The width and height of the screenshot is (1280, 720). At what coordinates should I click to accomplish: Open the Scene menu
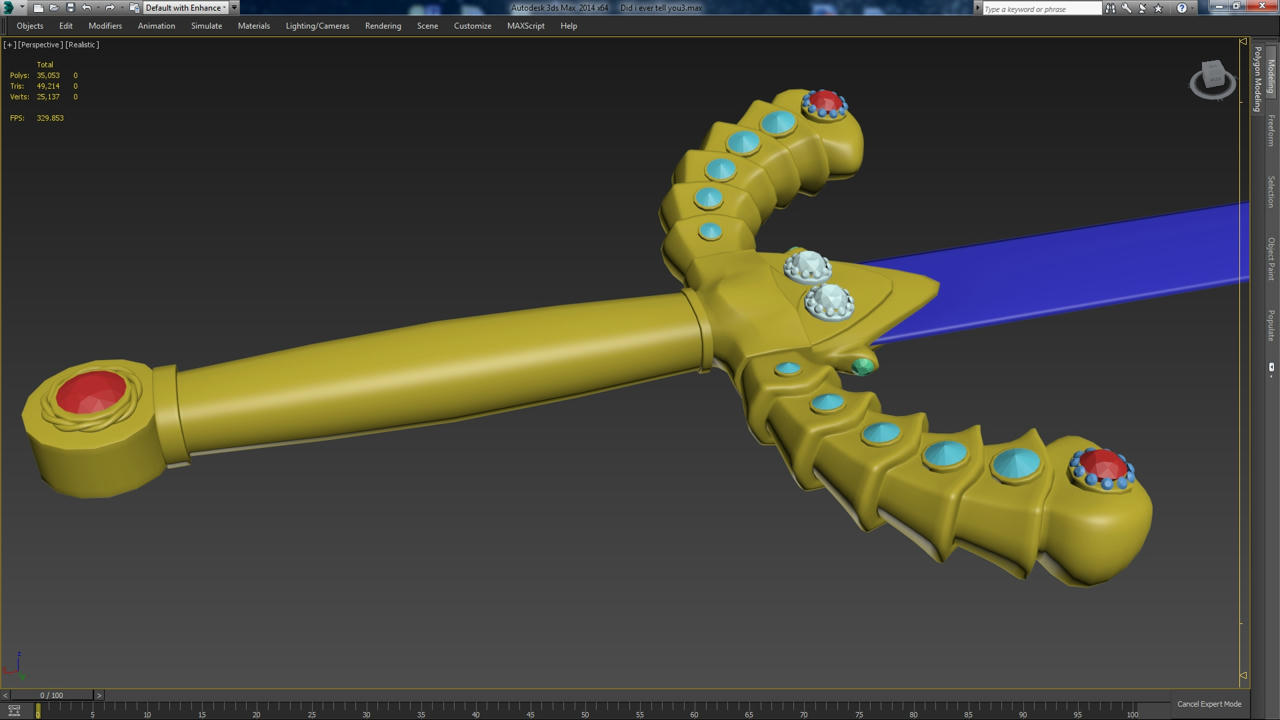[428, 26]
